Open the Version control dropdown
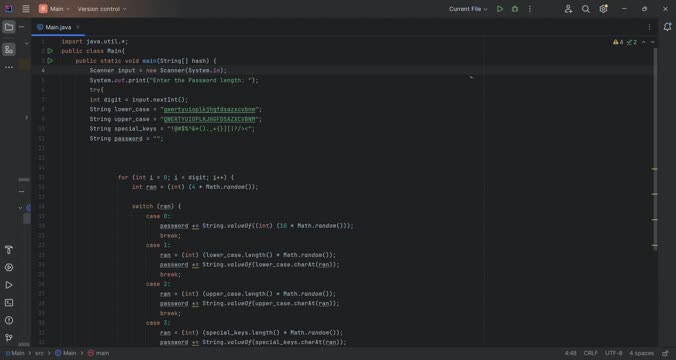This screenshot has height=360, width=676. pyautogui.click(x=102, y=9)
